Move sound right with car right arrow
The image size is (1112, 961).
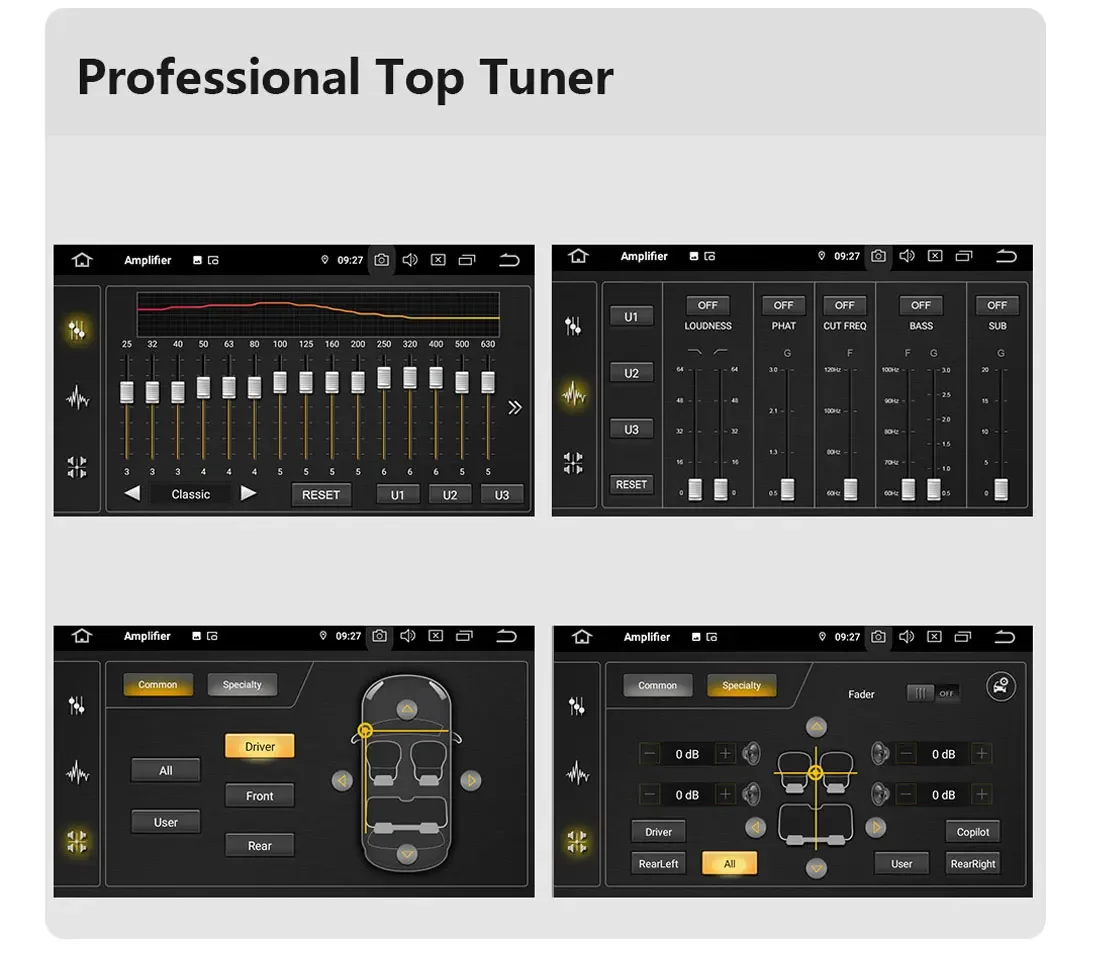pos(470,780)
